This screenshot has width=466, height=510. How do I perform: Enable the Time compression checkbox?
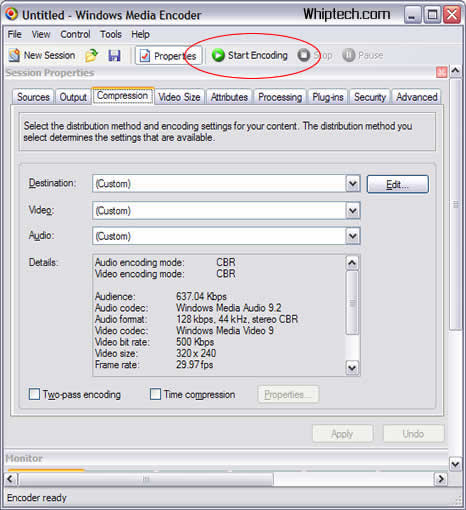155,394
